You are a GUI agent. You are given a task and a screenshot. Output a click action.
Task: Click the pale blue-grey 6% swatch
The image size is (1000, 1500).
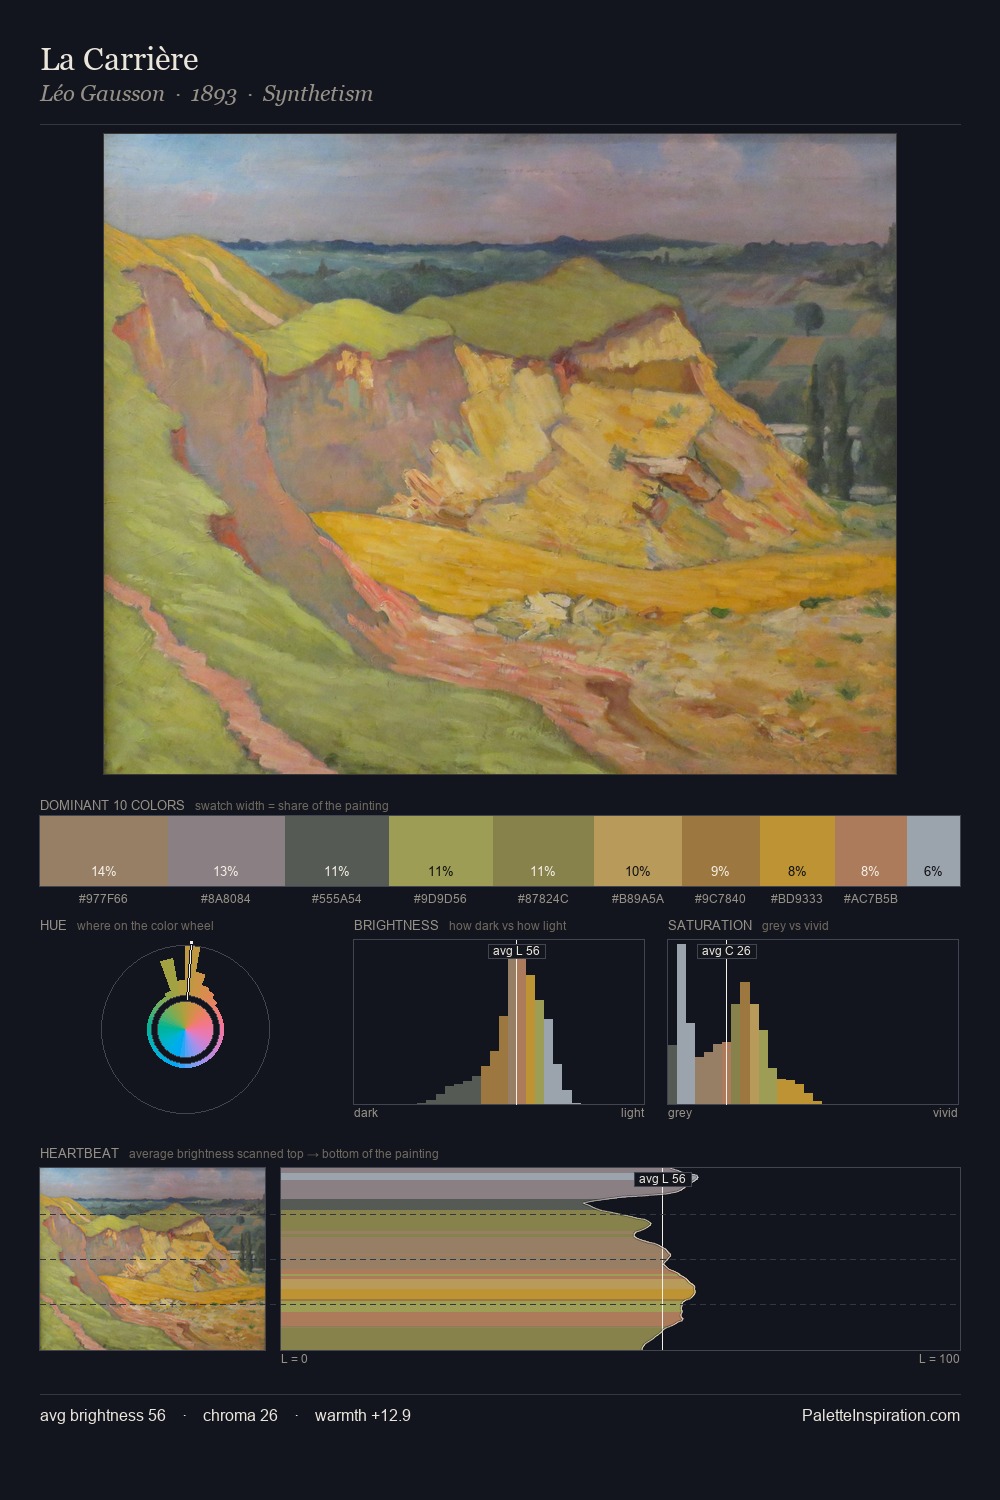click(933, 851)
